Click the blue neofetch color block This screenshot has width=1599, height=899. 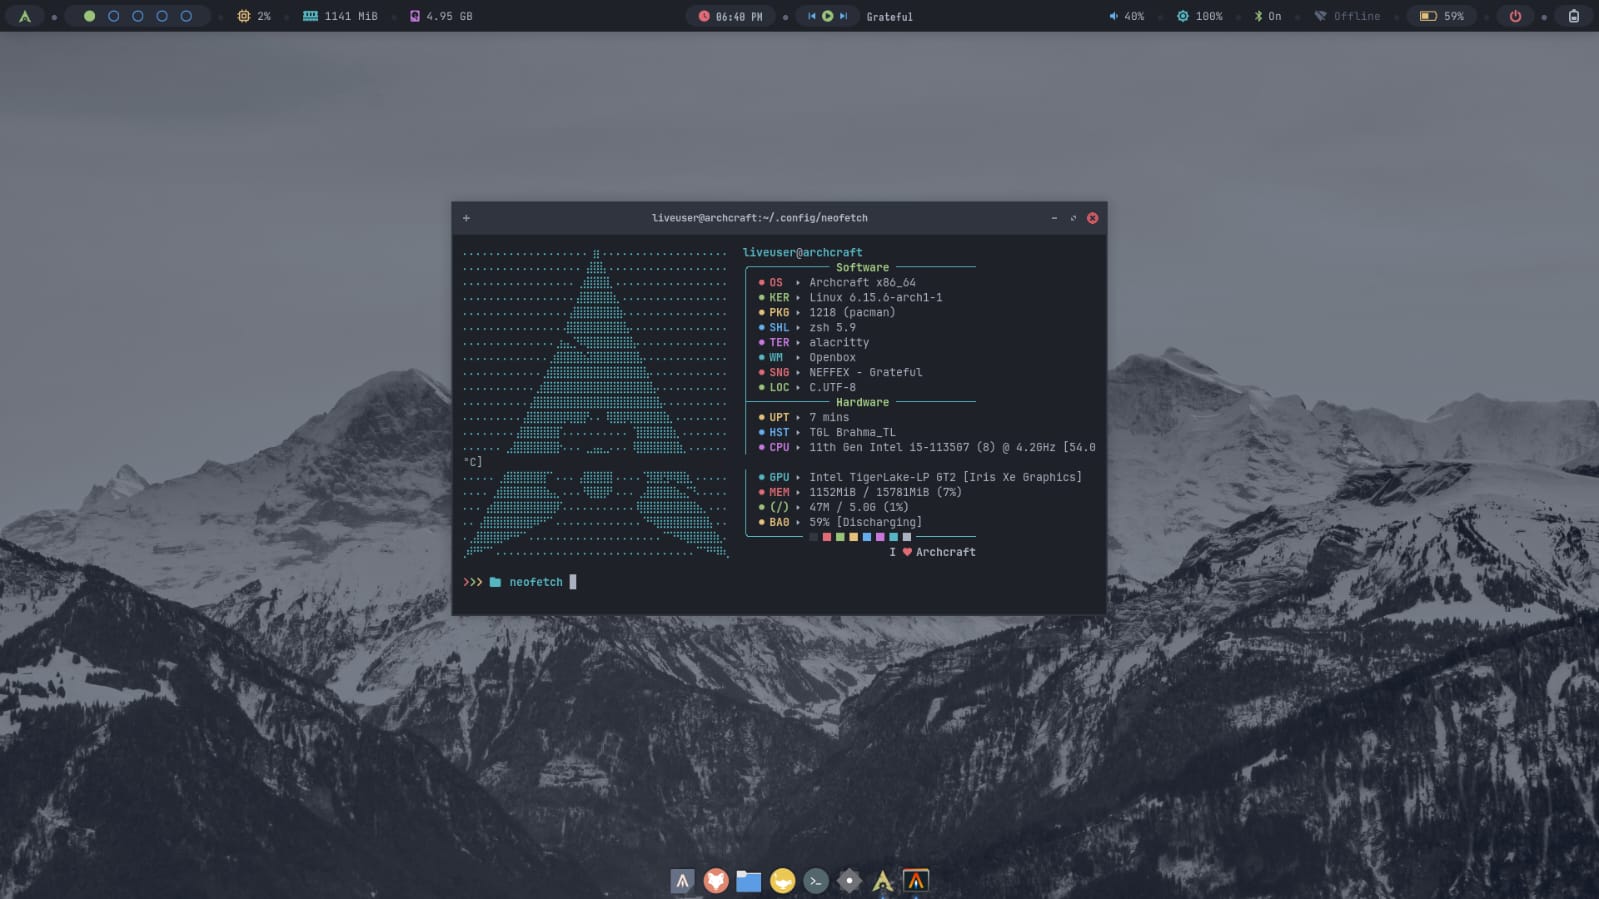pos(867,537)
